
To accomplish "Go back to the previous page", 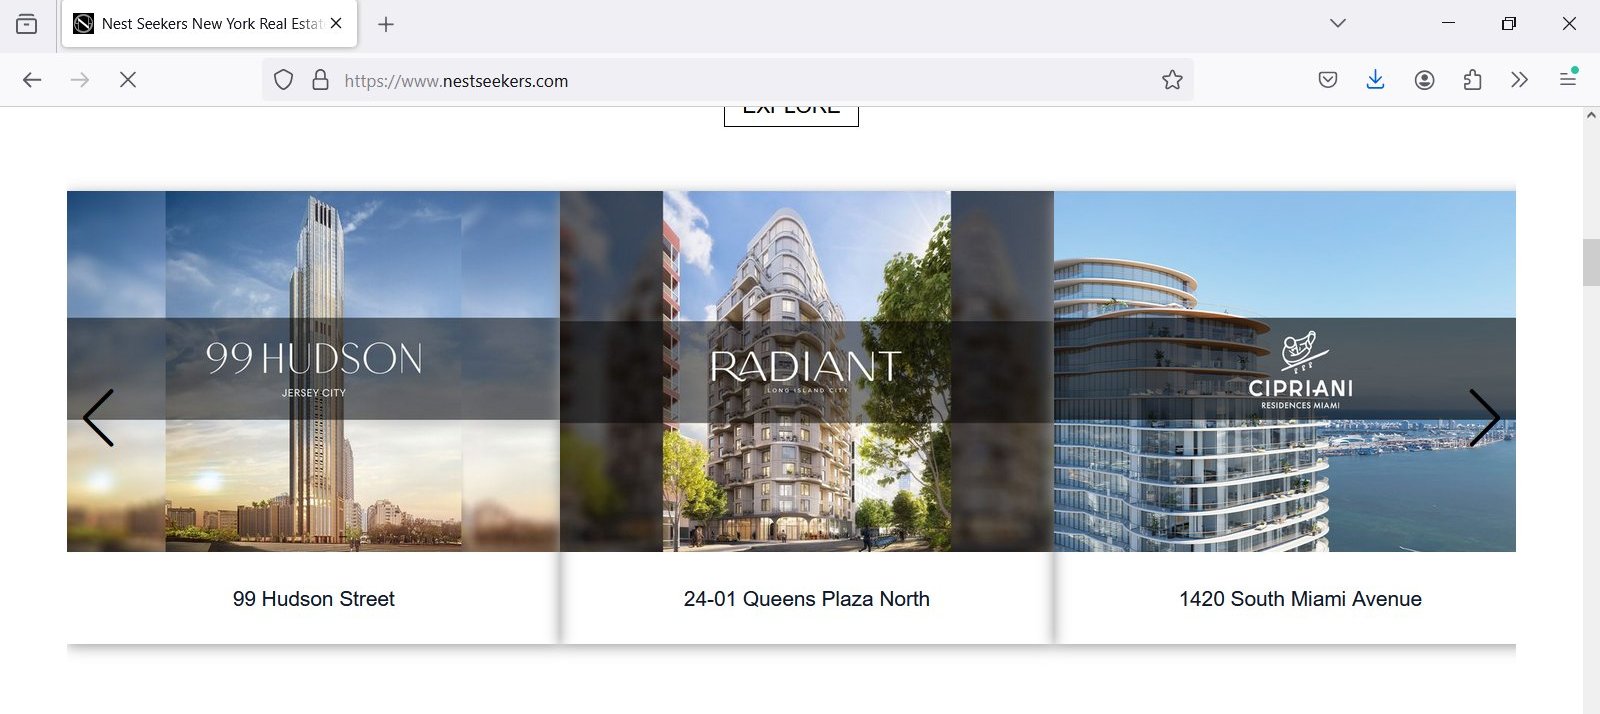I will 32,80.
